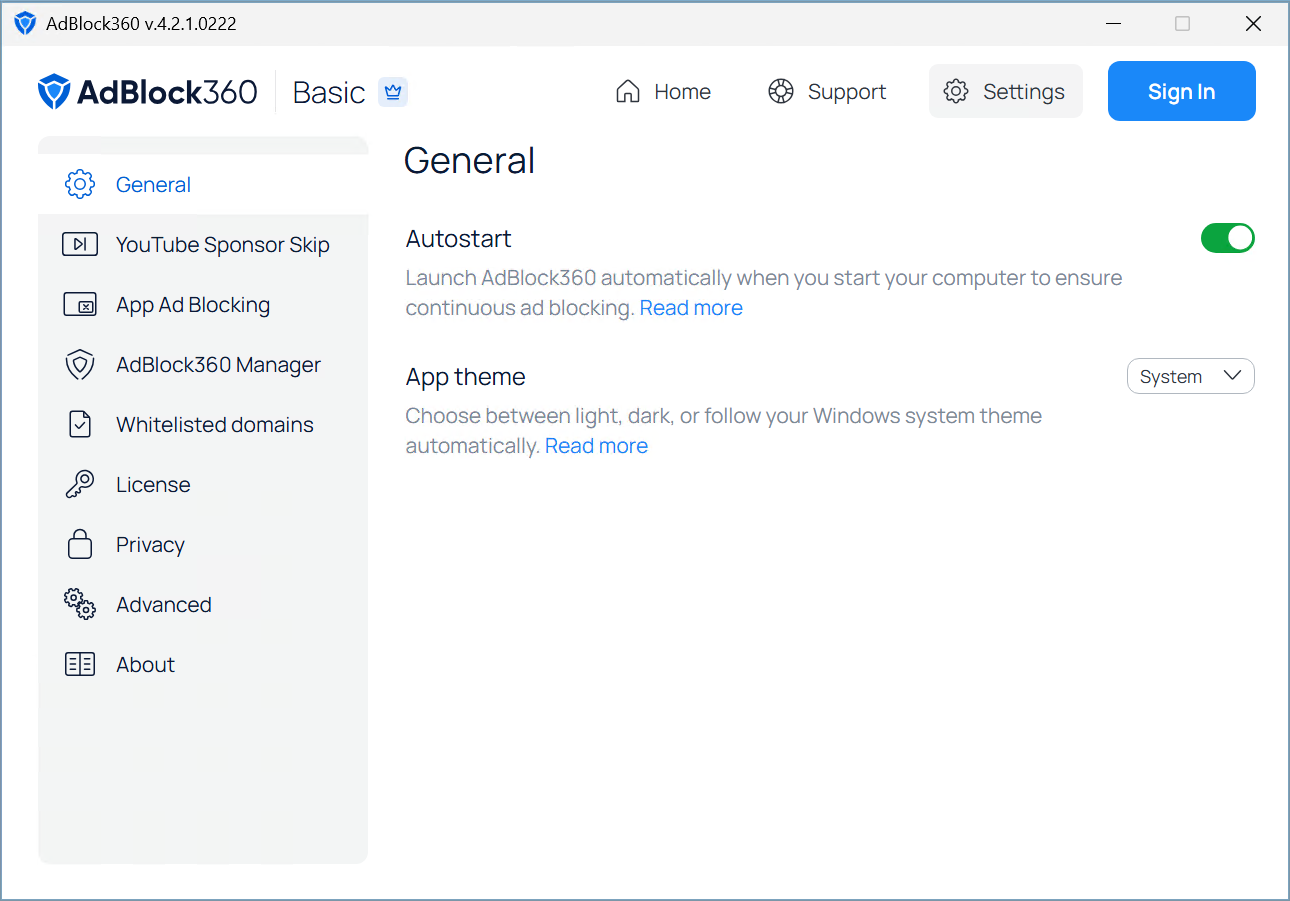Image resolution: width=1290 pixels, height=901 pixels.
Task: Close the AdBlock360 window
Action: (1253, 23)
